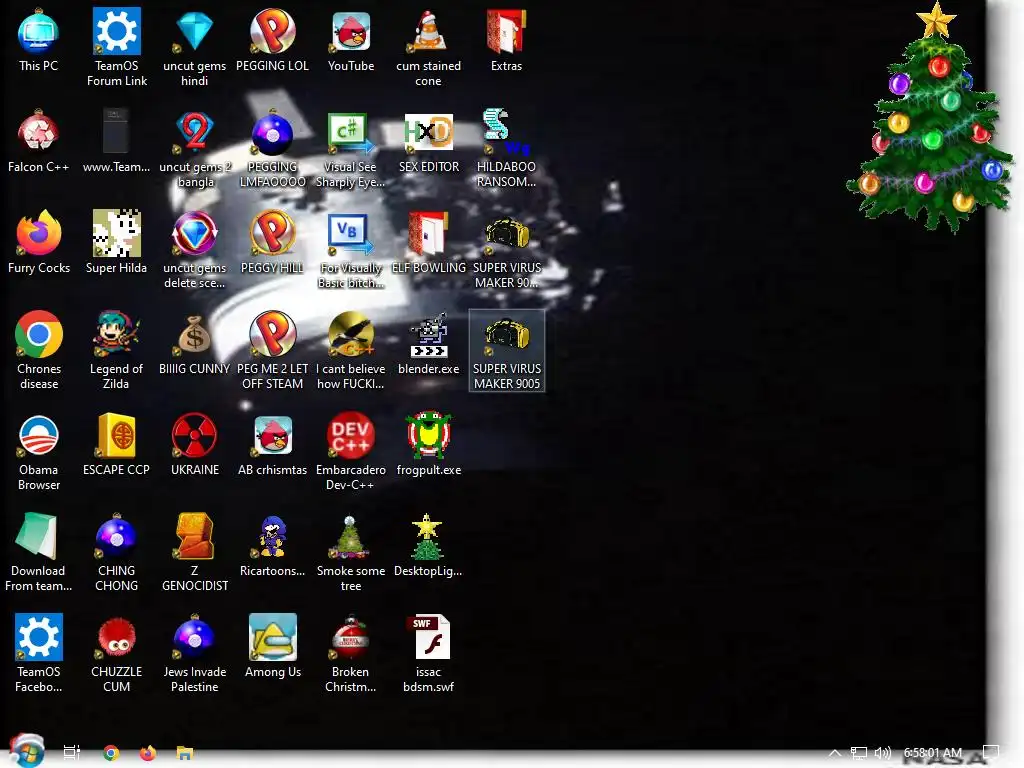This screenshot has height=768, width=1024.
Task: Open the Extras desktop shortcut
Action: pos(507,40)
